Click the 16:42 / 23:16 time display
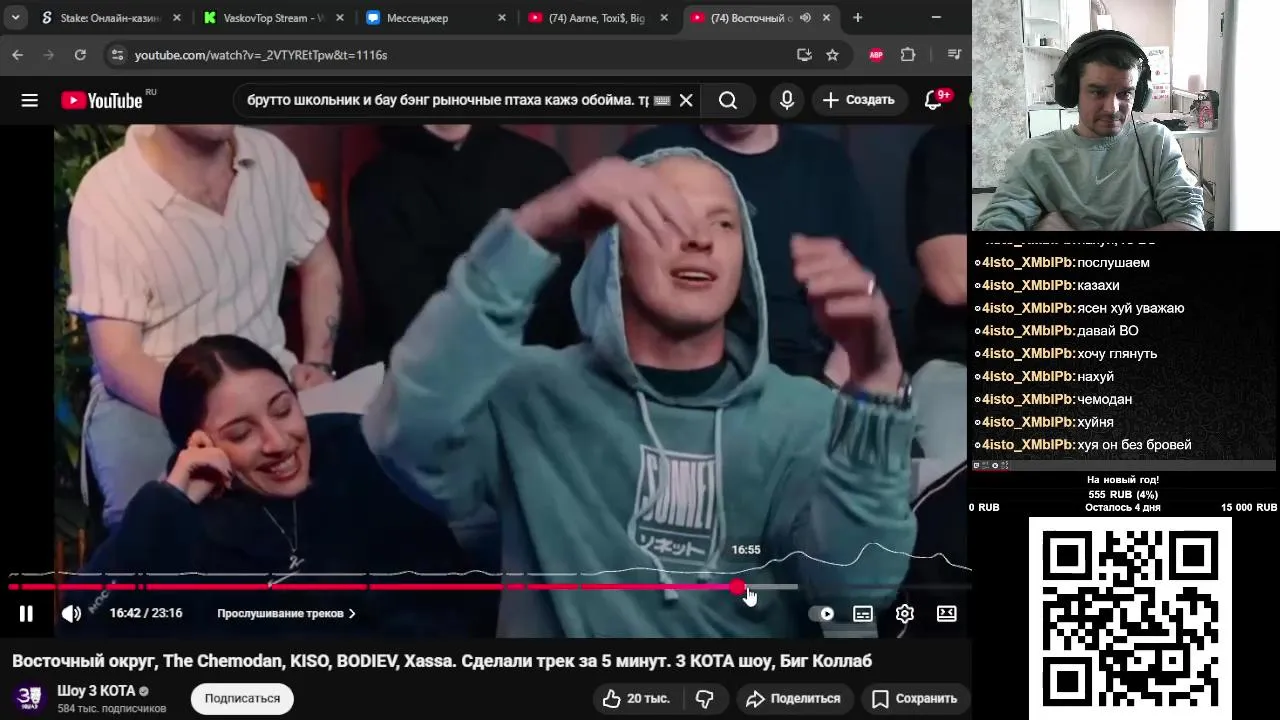1280x720 pixels. coord(146,613)
